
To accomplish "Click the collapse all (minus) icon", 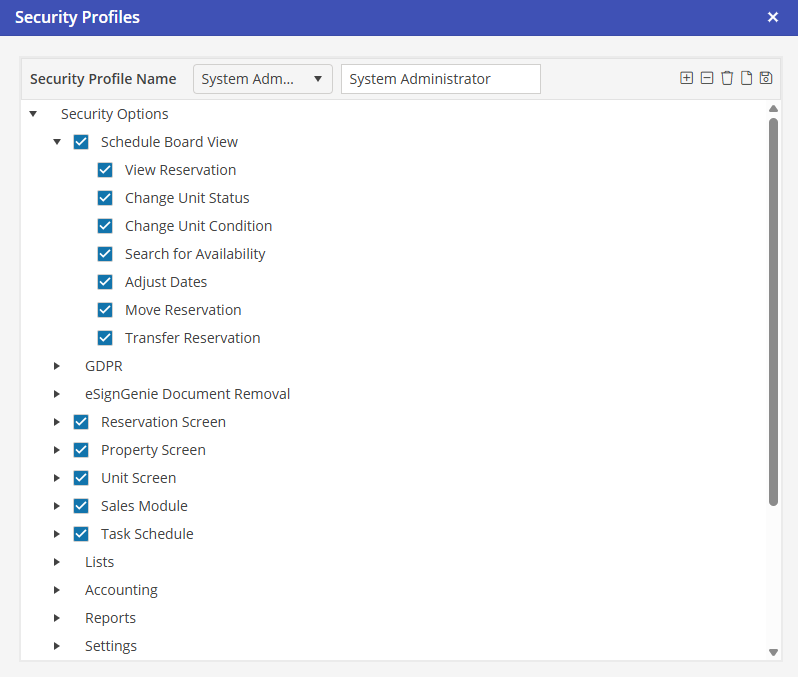I will 707,78.
